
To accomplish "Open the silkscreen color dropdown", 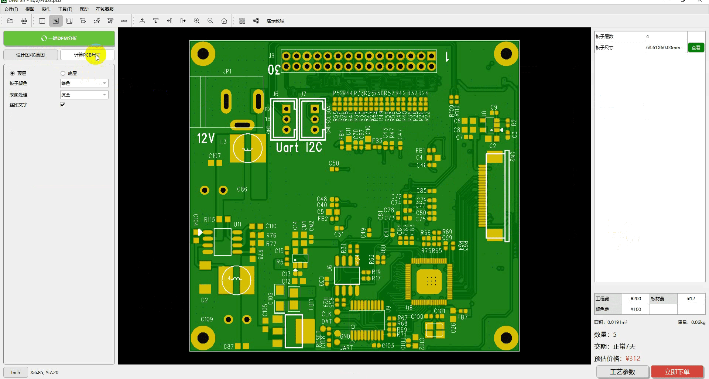I will pos(84,95).
